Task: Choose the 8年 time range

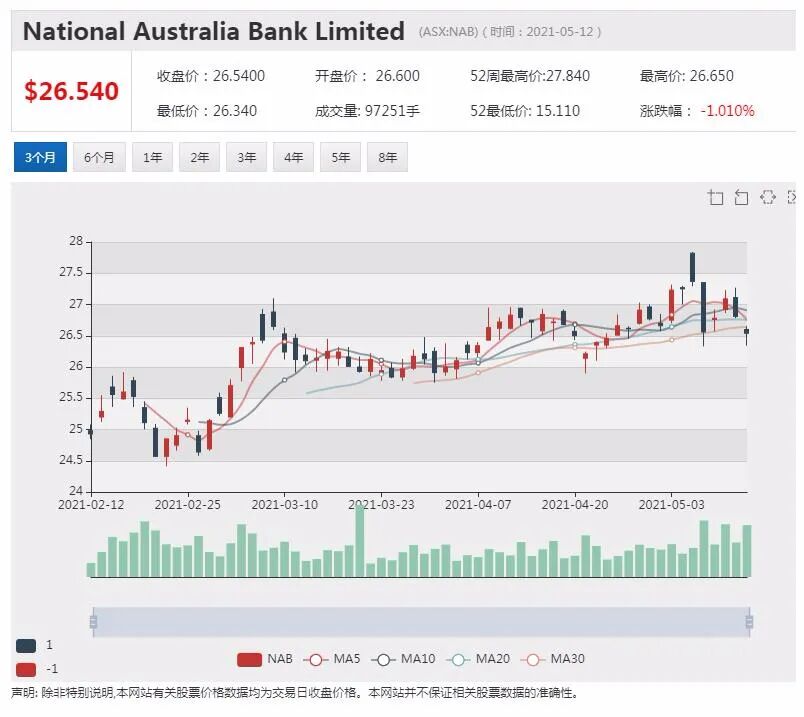Action: pyautogui.click(x=388, y=157)
